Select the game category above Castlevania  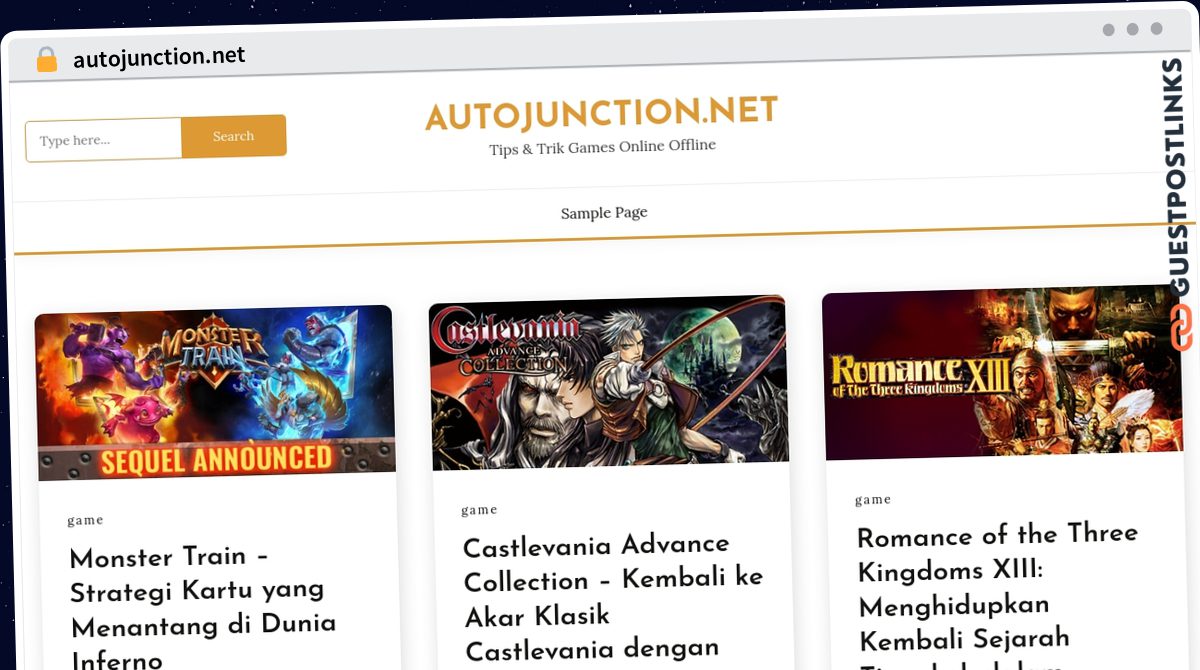point(479,510)
